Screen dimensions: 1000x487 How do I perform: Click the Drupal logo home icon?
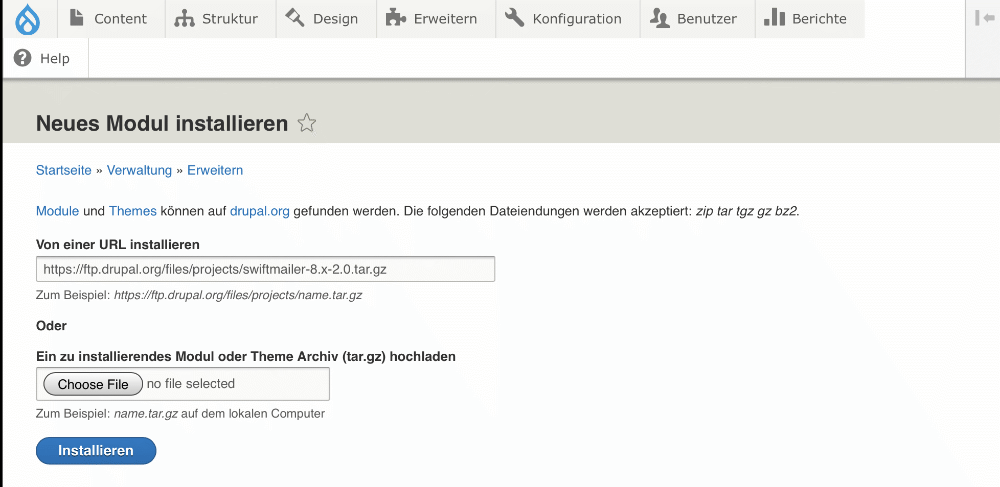(x=27, y=19)
